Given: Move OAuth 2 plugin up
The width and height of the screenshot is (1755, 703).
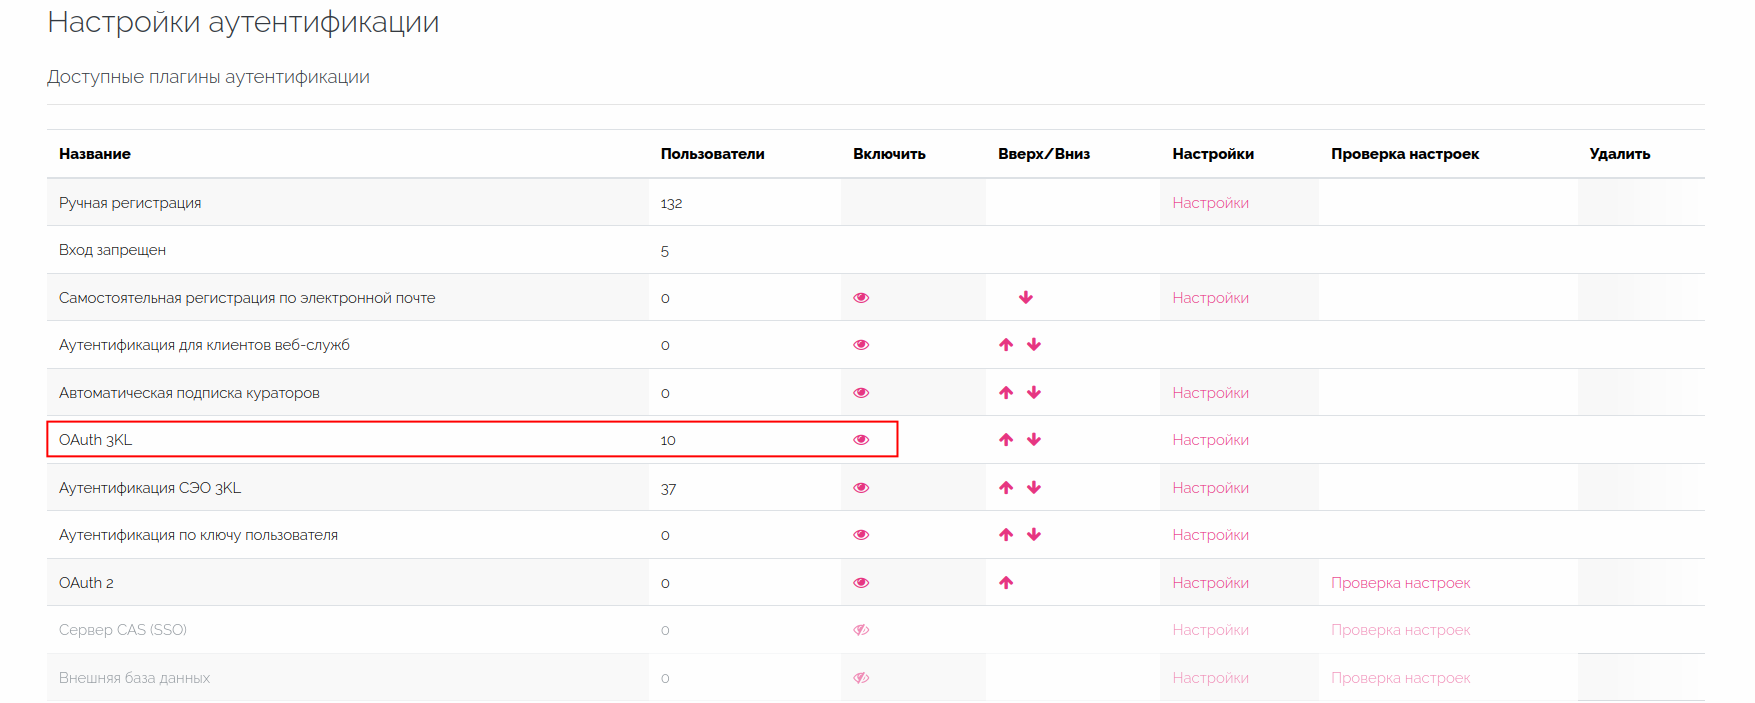Looking at the screenshot, I should (x=1006, y=583).
